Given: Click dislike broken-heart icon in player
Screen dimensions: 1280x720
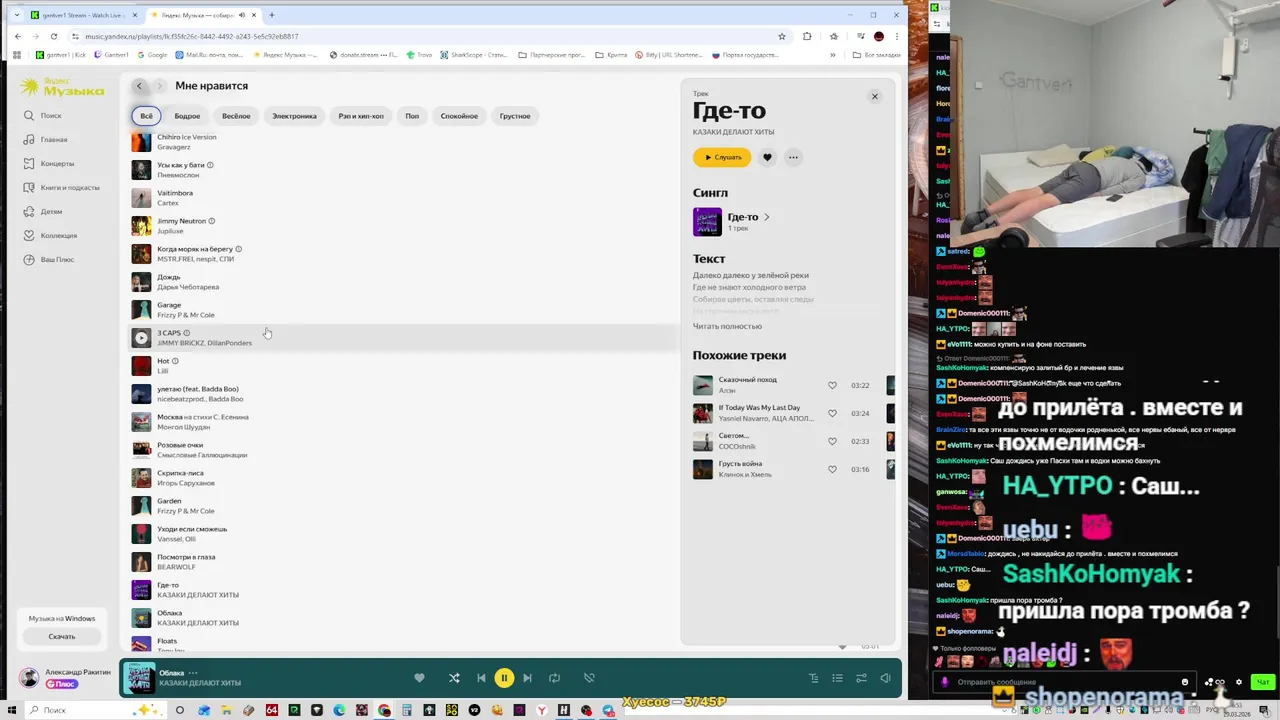Looking at the screenshot, I should coord(589,678).
